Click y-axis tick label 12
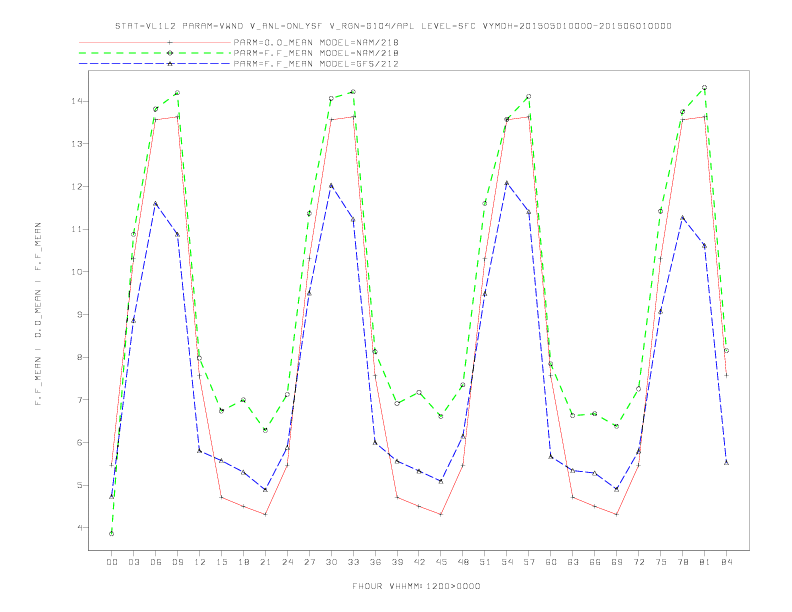This screenshot has width=792, height=612. point(77,186)
